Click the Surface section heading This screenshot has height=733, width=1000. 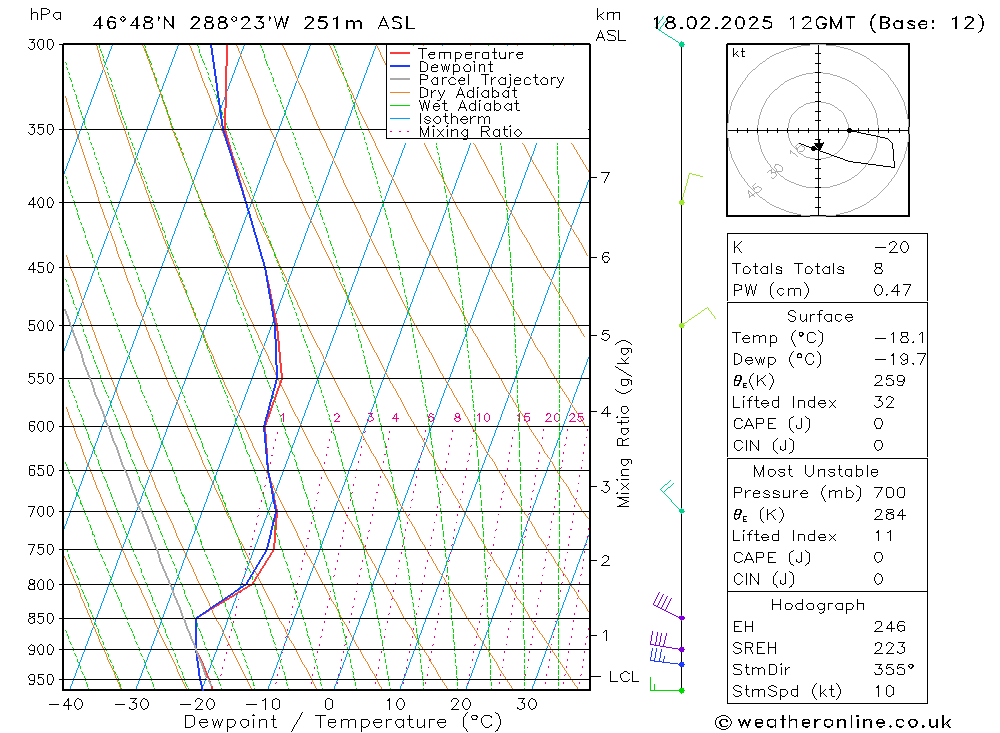click(x=820, y=316)
